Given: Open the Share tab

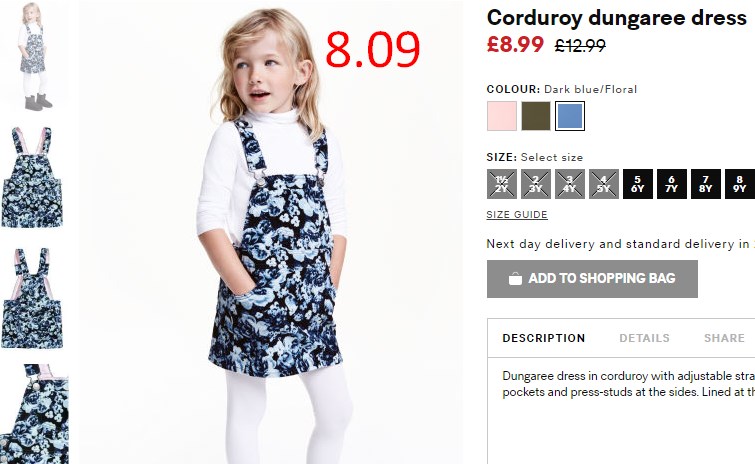Looking at the screenshot, I should [724, 338].
